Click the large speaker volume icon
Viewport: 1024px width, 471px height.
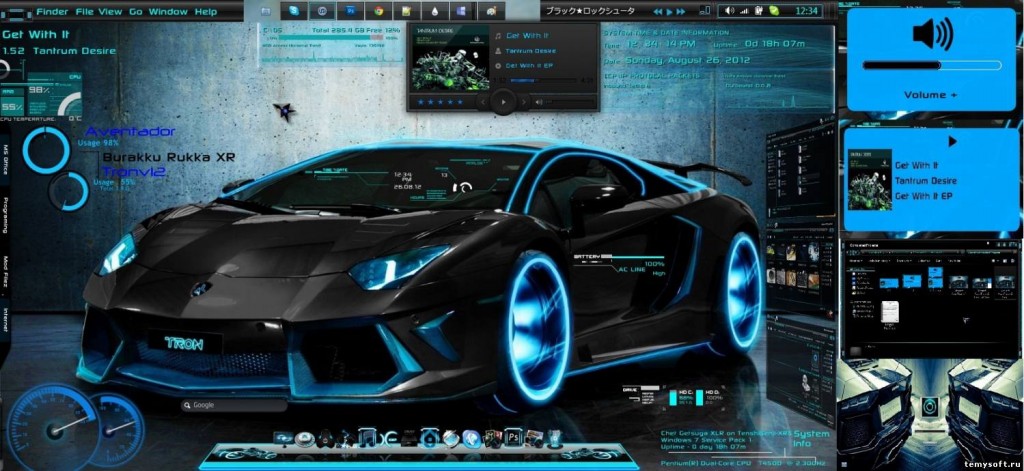[933, 34]
